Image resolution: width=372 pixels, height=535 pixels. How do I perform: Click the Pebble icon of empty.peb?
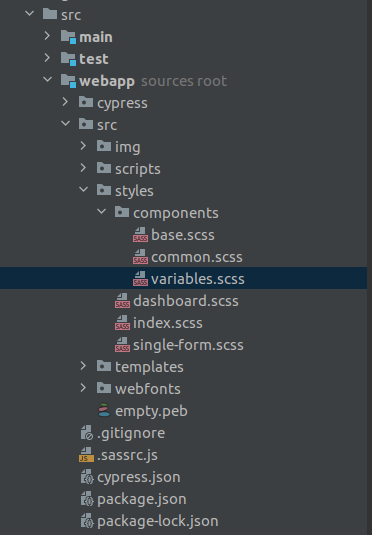tap(104, 410)
